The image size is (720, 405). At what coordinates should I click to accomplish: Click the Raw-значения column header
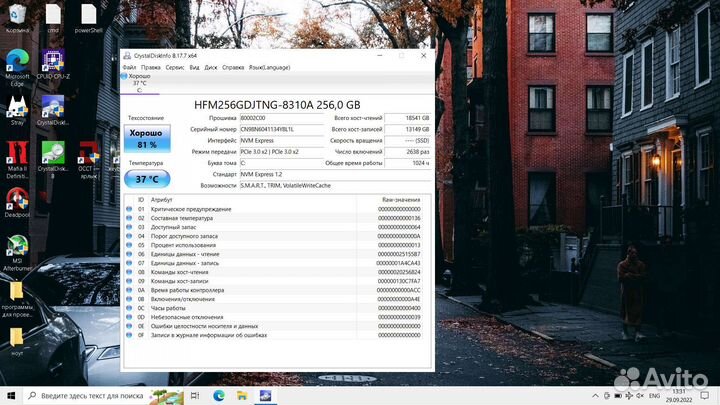(x=401, y=200)
